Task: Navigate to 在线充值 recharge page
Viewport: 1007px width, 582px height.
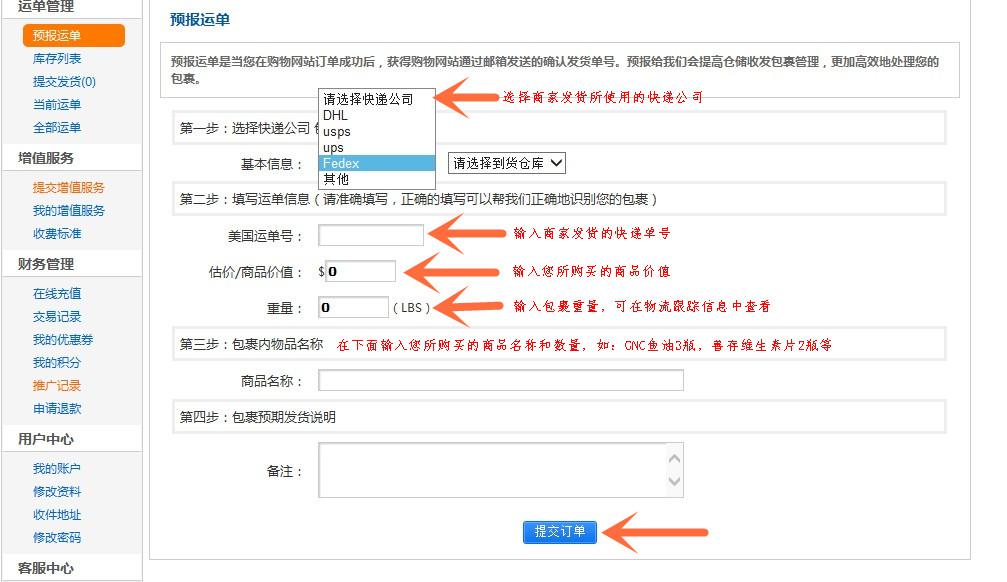Action: pos(57,294)
